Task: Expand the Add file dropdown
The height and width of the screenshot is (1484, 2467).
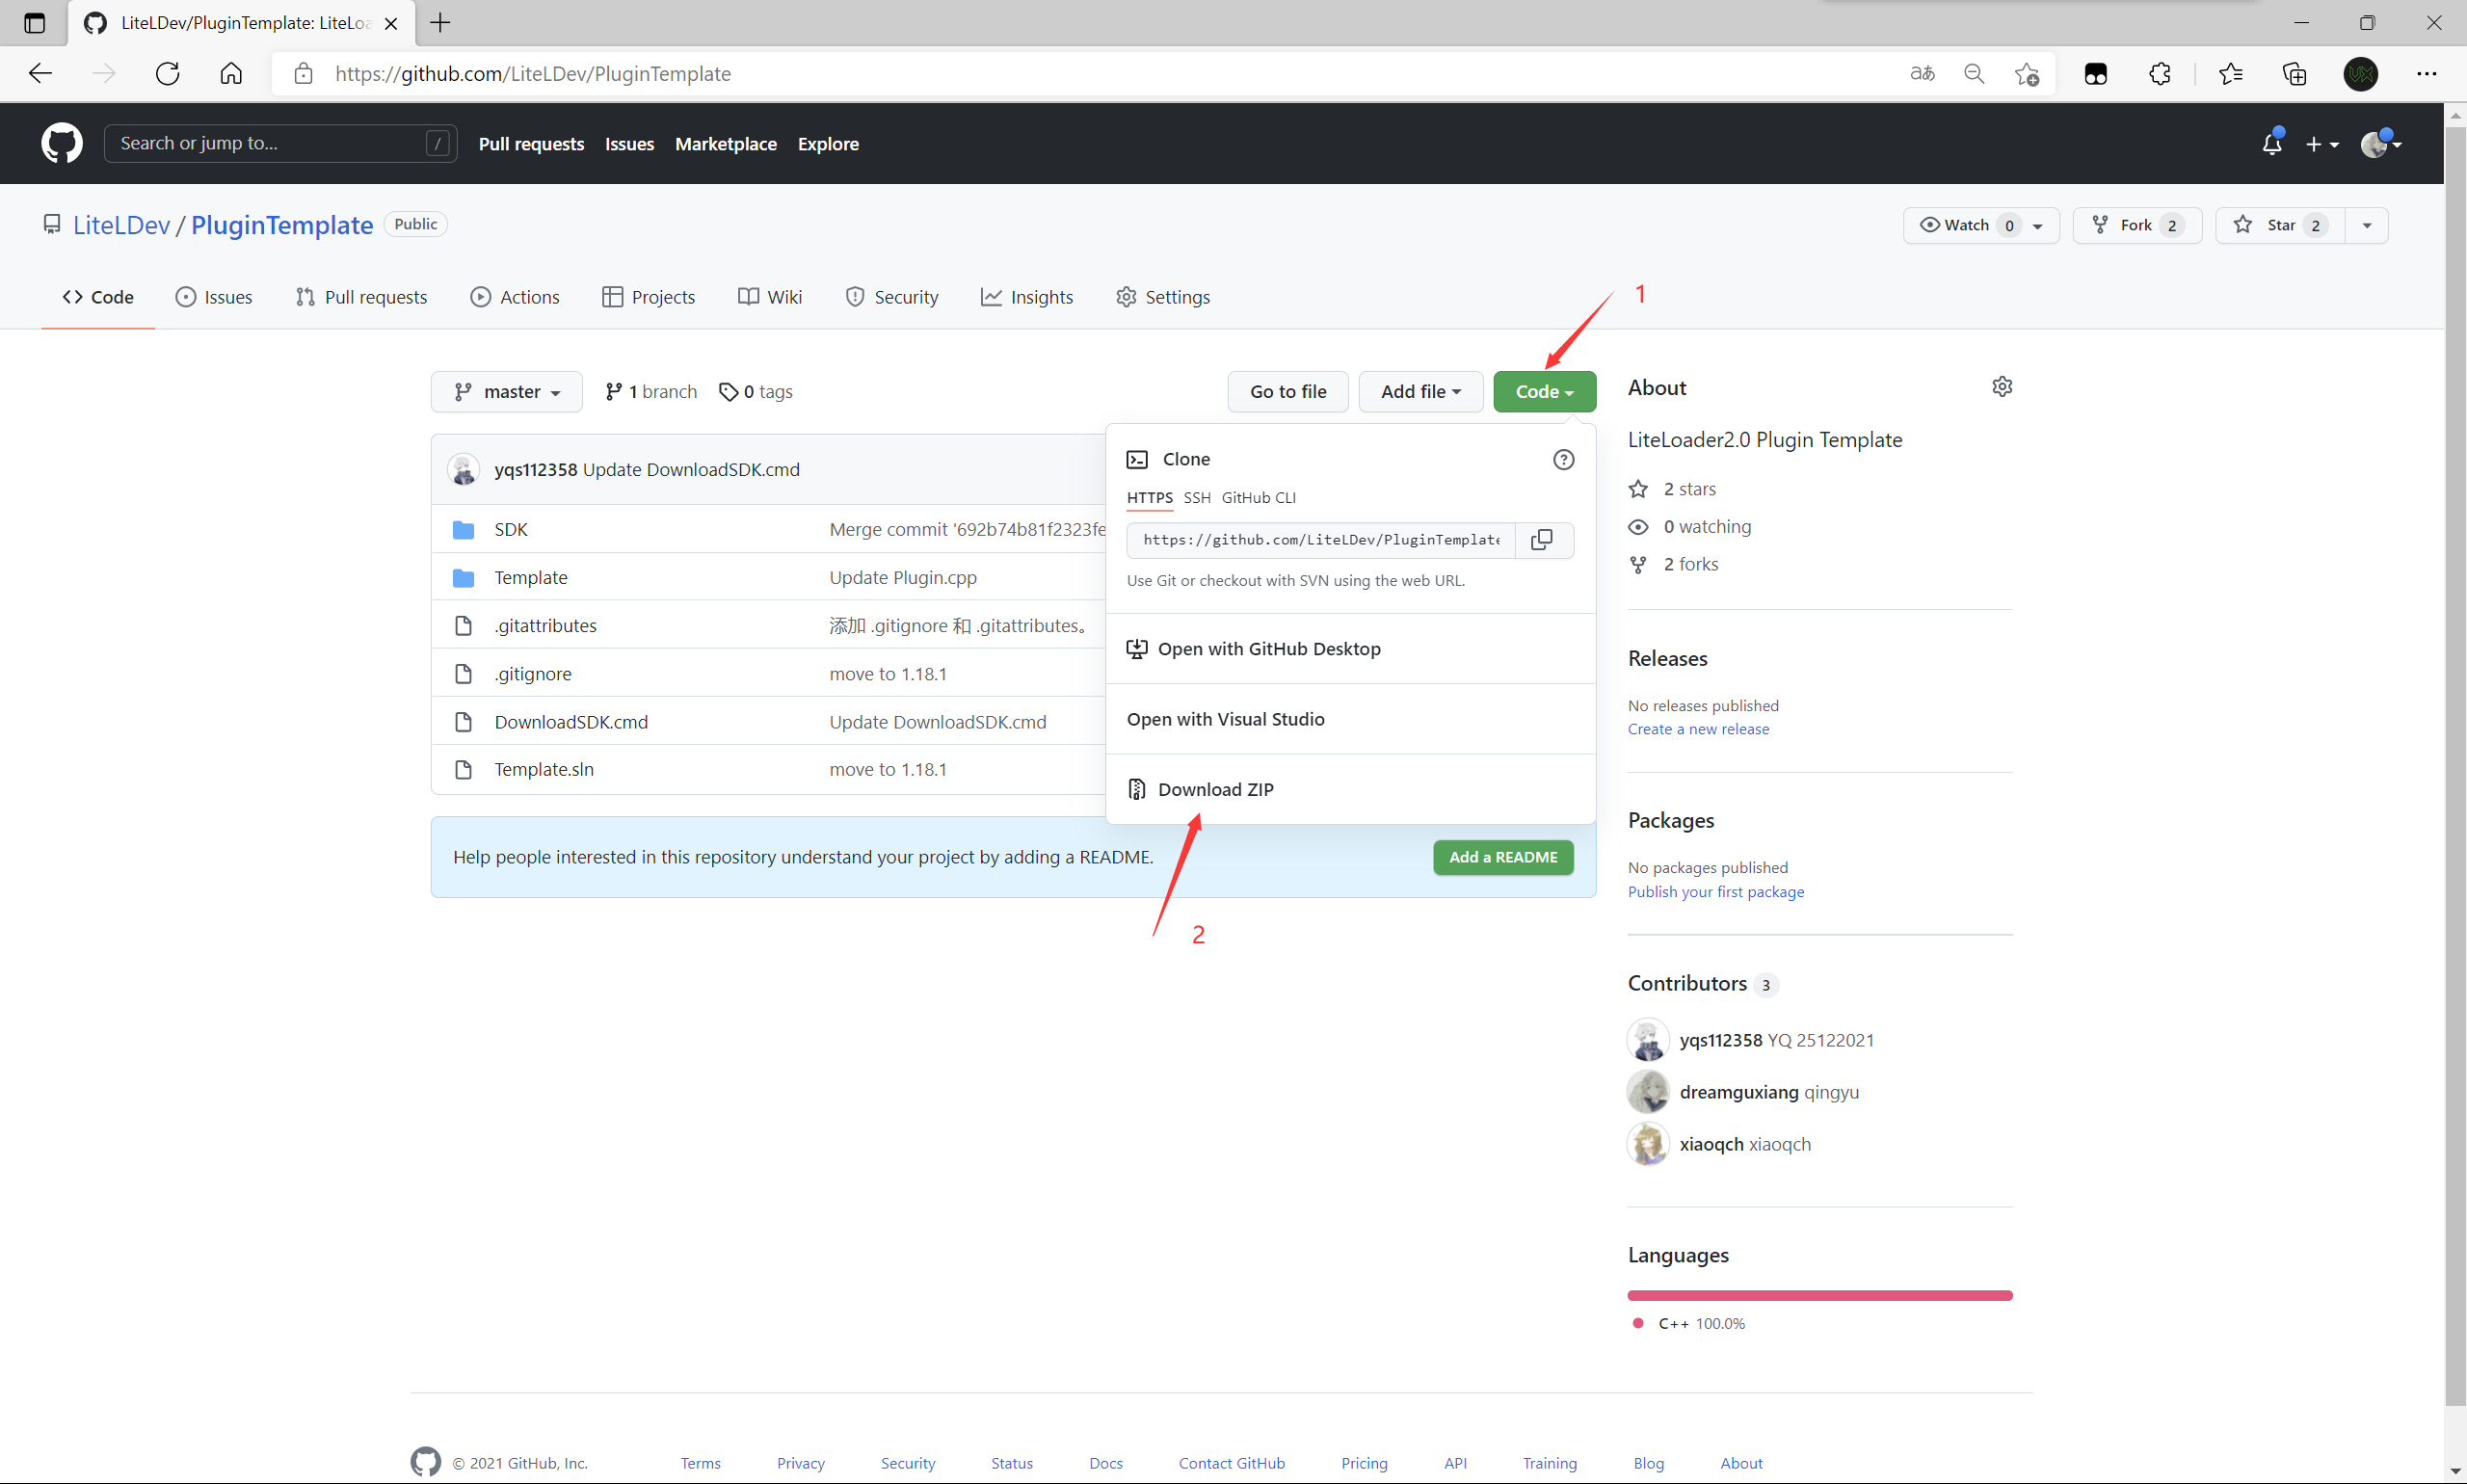Action: [x=1420, y=392]
